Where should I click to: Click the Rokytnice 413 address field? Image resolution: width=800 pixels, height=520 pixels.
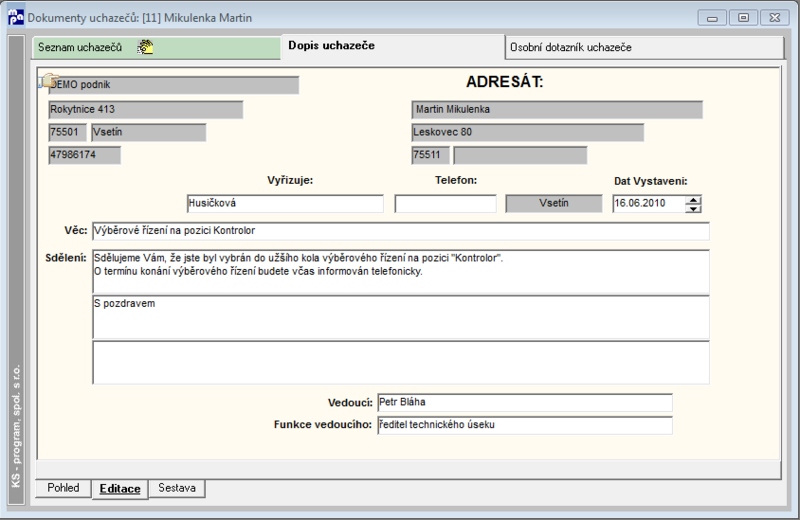[x=145, y=110]
